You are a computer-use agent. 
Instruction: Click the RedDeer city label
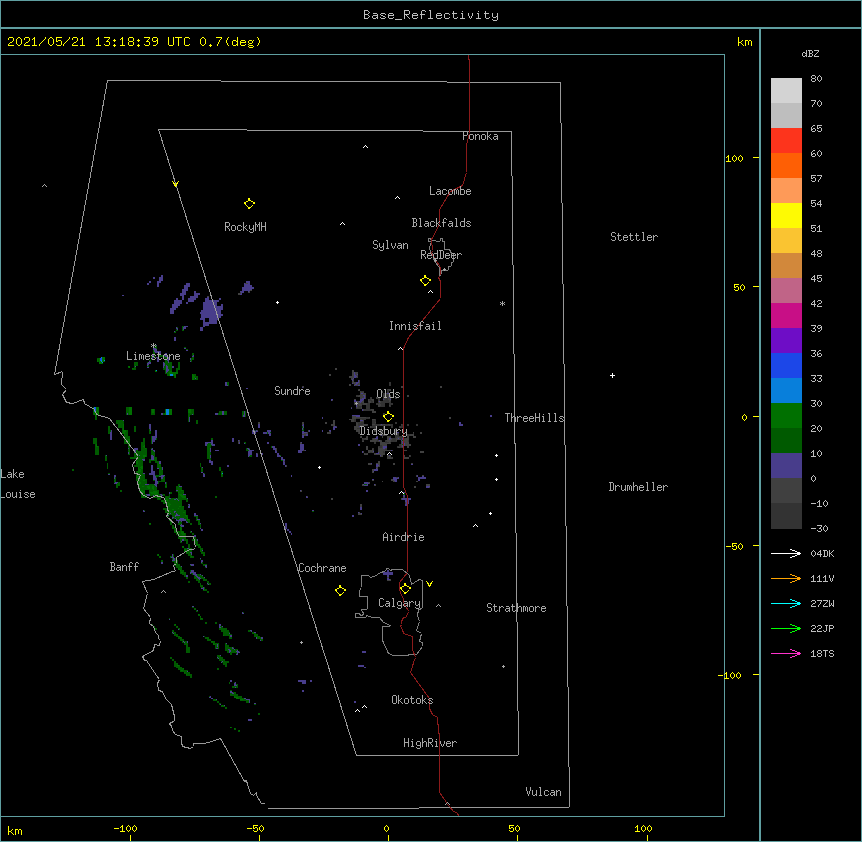(x=441, y=255)
